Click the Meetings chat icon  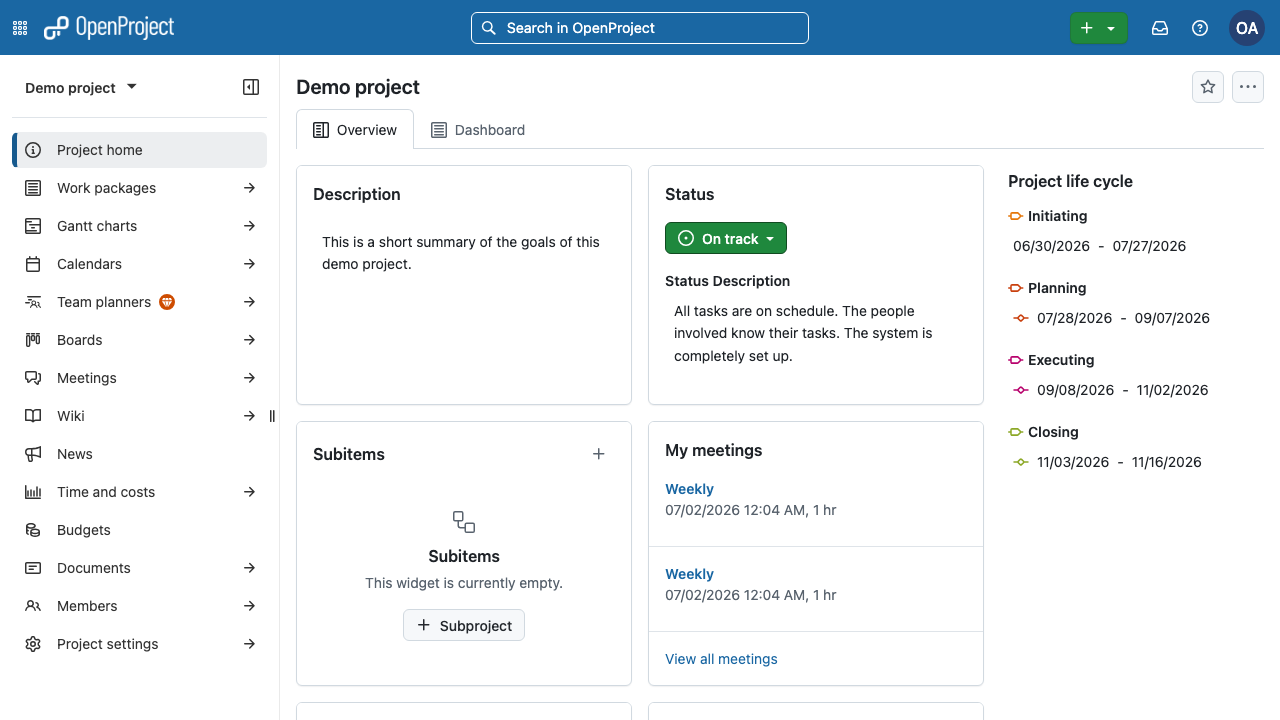[33, 378]
